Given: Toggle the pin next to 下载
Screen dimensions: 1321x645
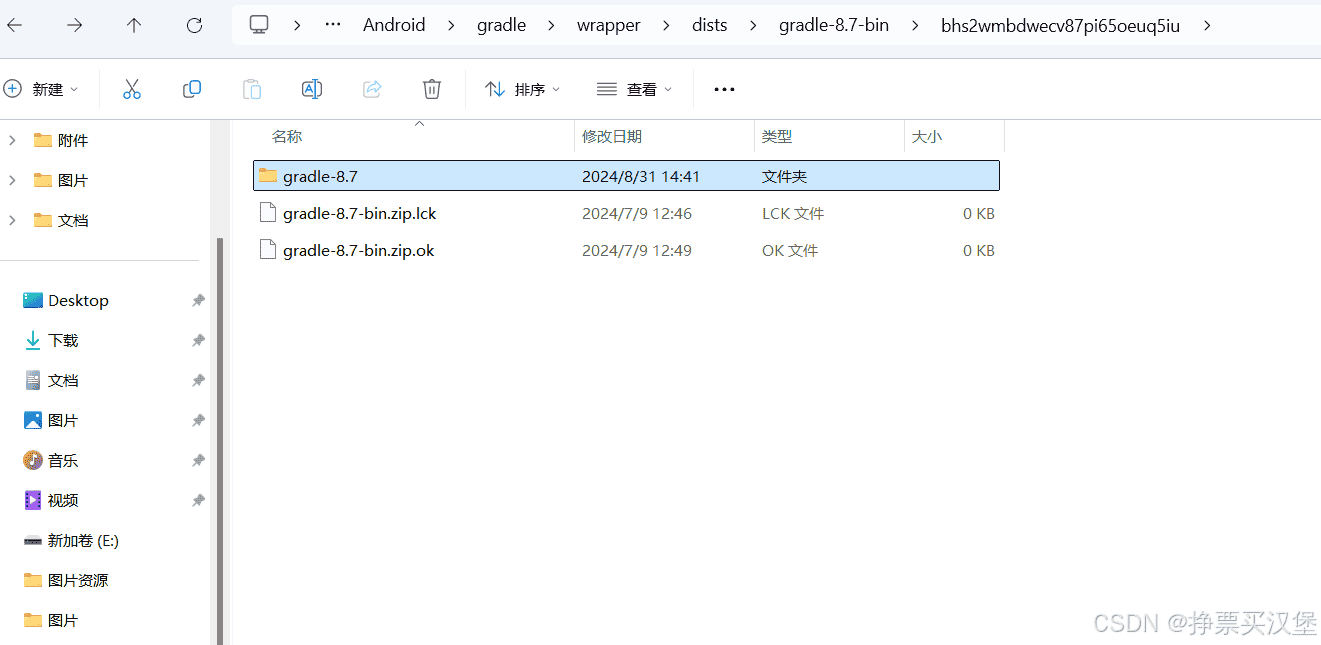Looking at the screenshot, I should click(197, 339).
